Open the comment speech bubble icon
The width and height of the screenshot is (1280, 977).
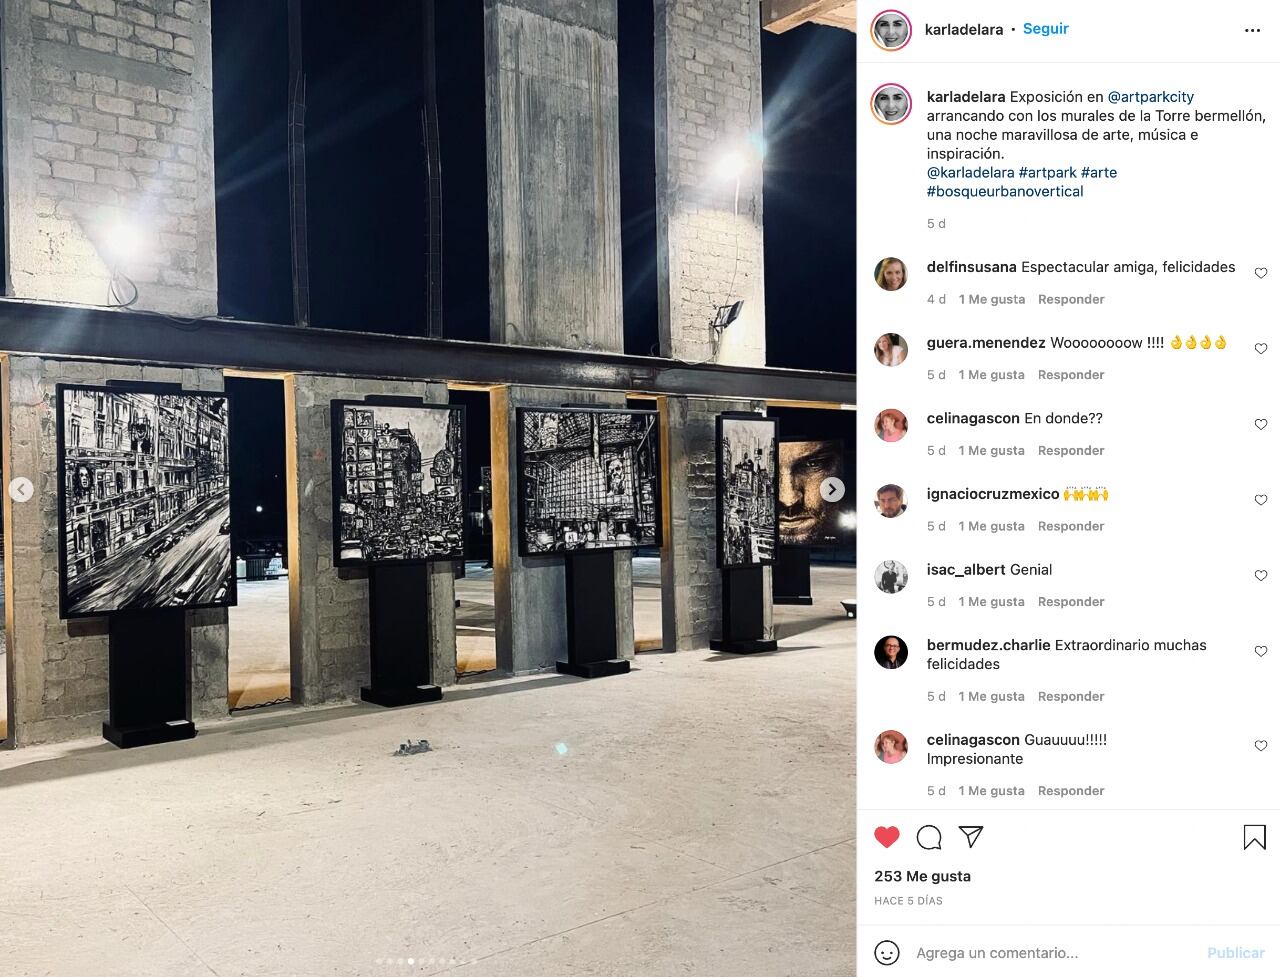pyautogui.click(x=929, y=837)
